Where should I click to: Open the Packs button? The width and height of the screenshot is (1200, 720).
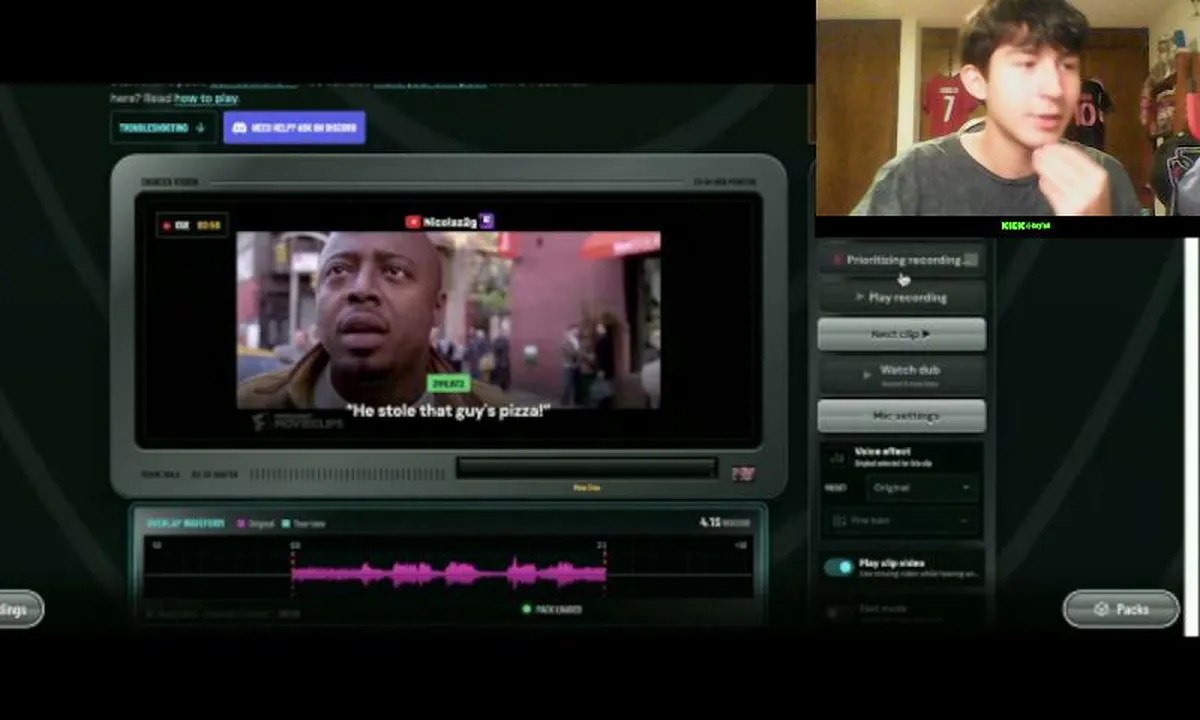[x=1121, y=609]
